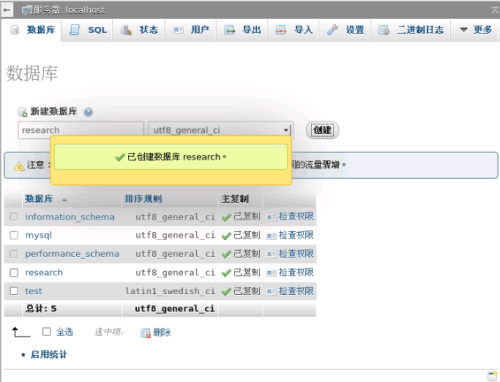This screenshot has width=500, height=382.
Task: Click the collapse icon at top right
Action: pos(495,10)
